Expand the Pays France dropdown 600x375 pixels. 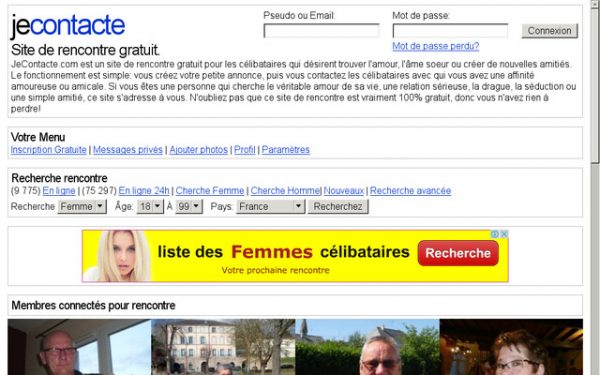[271, 207]
